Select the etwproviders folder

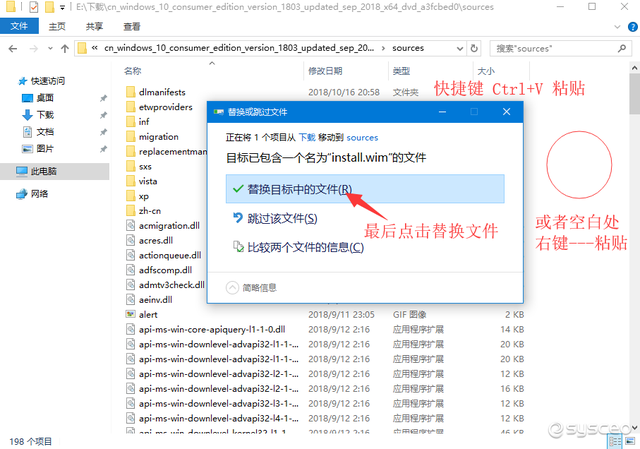coord(165,107)
